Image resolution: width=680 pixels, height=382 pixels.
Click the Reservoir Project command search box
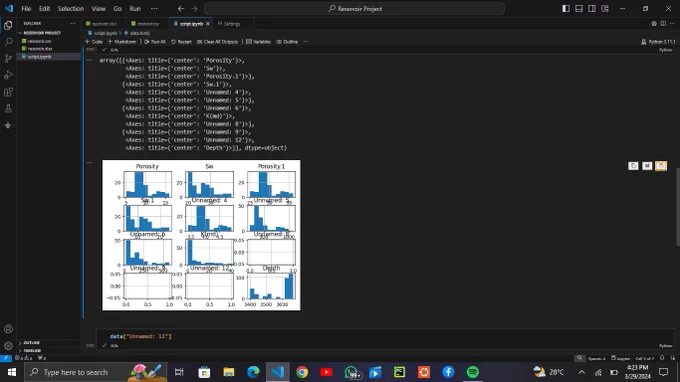click(354, 9)
